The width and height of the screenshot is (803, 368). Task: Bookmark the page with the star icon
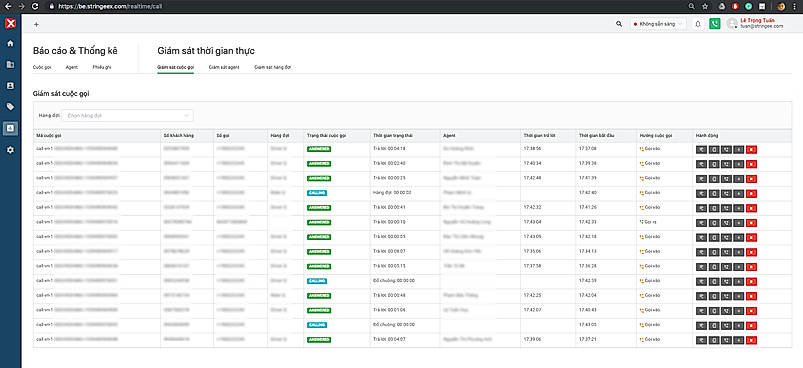[705, 6]
